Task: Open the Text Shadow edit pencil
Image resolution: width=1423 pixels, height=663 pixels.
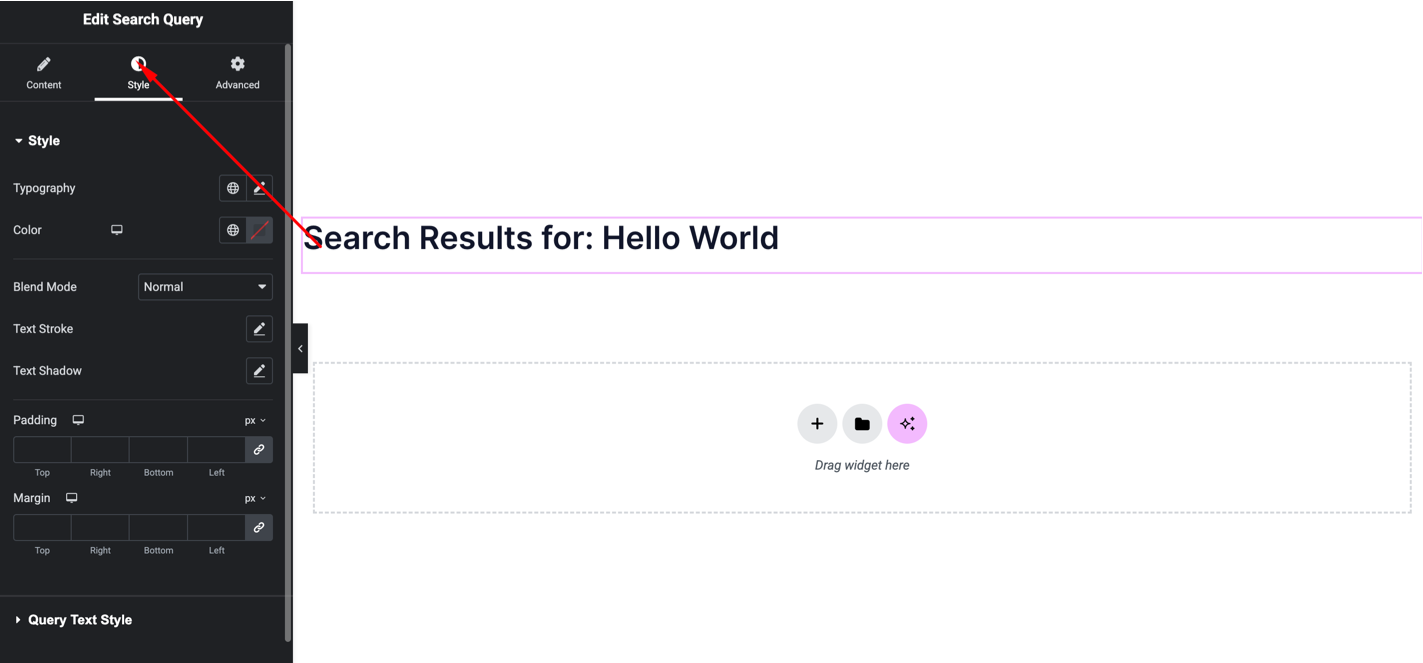Action: [259, 371]
